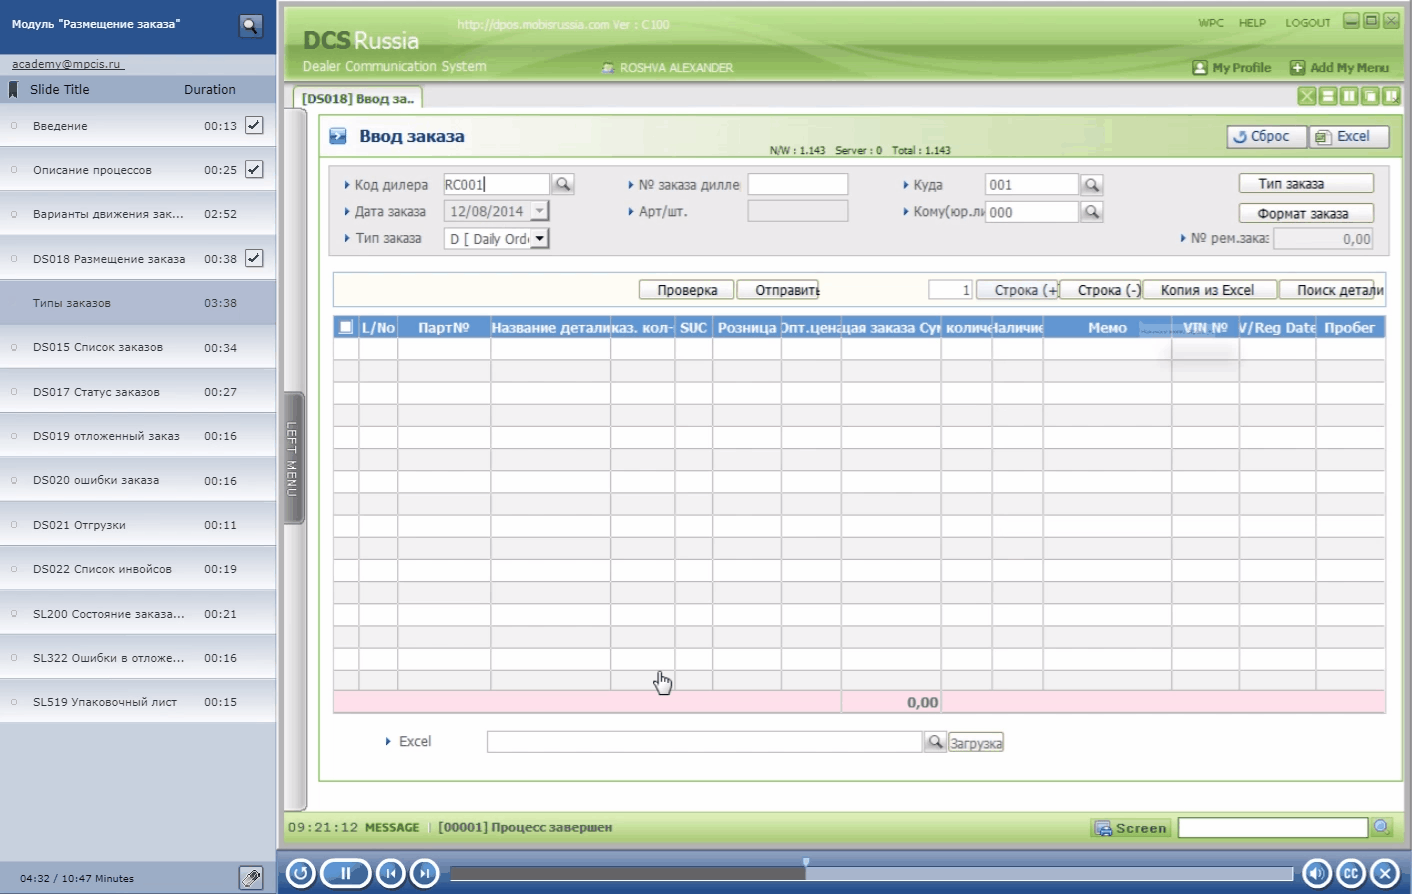Click the 'Сброс' reset button

1266,137
